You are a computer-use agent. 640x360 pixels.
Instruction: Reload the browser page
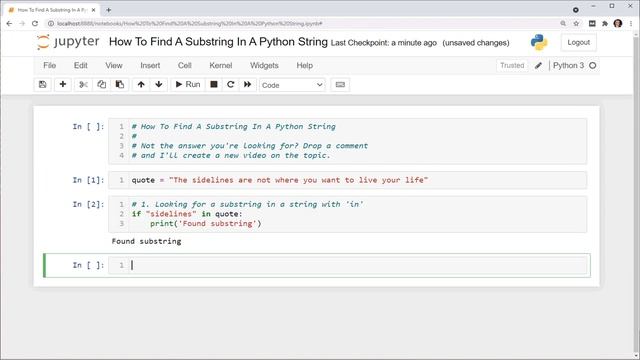tap(35, 24)
